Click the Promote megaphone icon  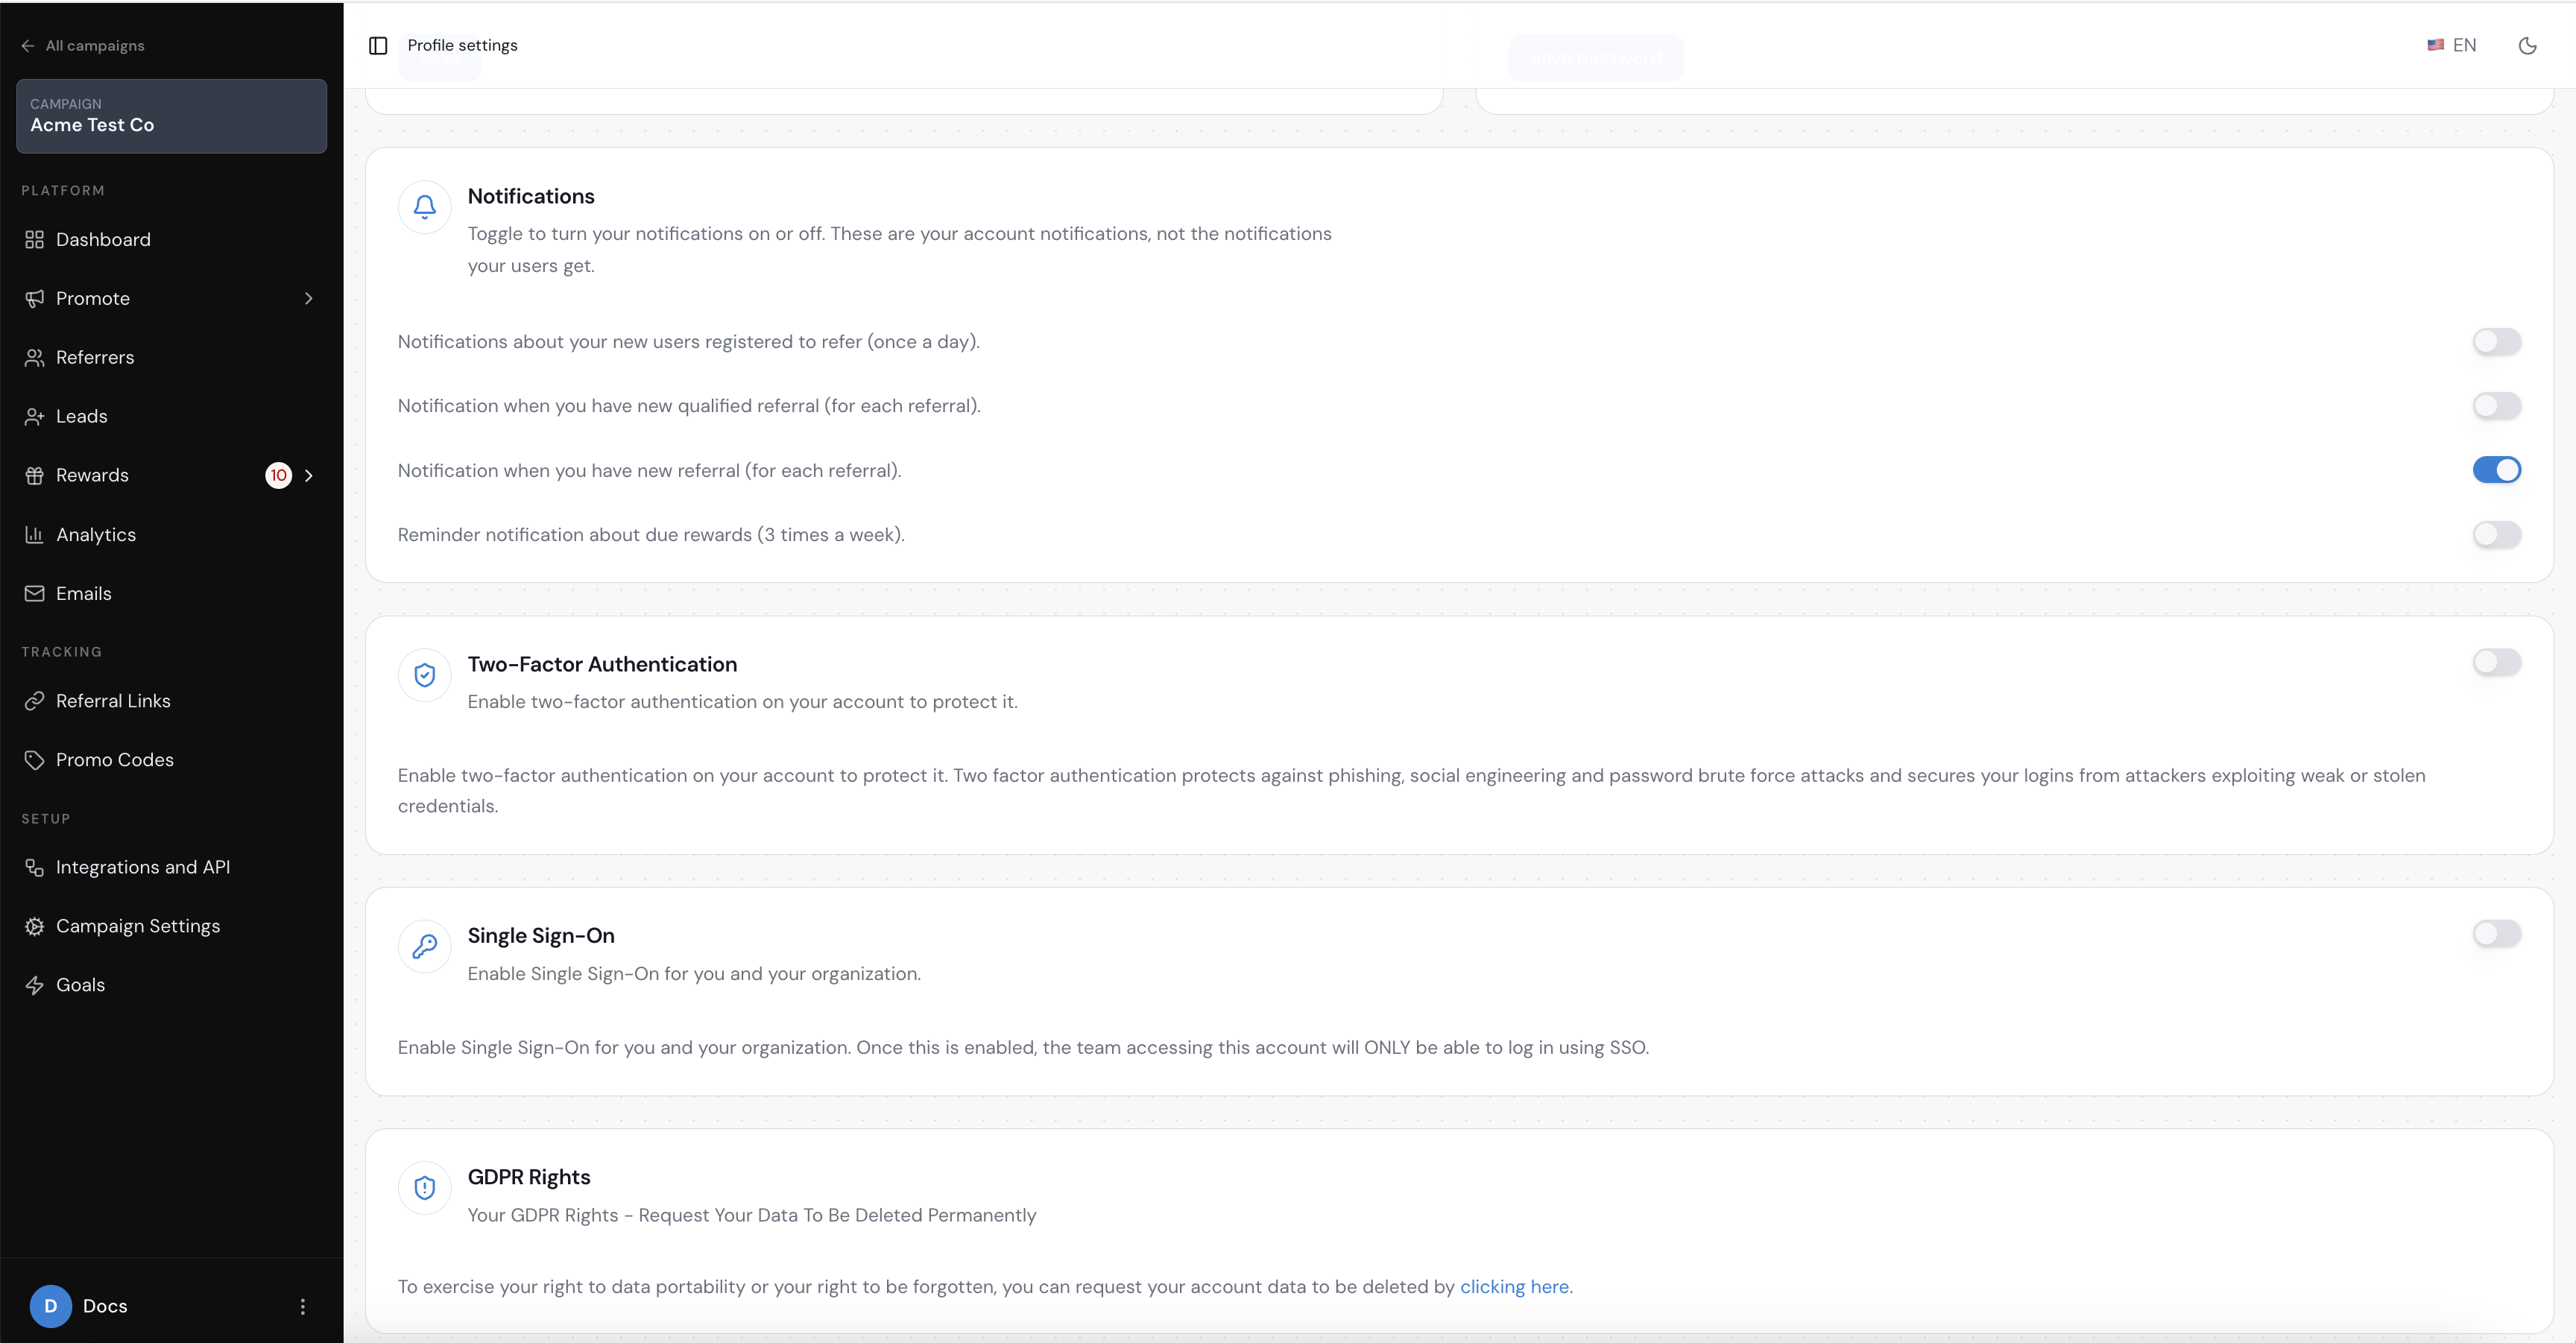point(34,299)
